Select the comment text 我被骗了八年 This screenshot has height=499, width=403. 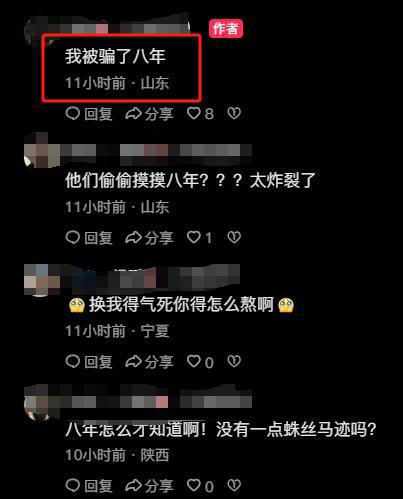[115, 56]
